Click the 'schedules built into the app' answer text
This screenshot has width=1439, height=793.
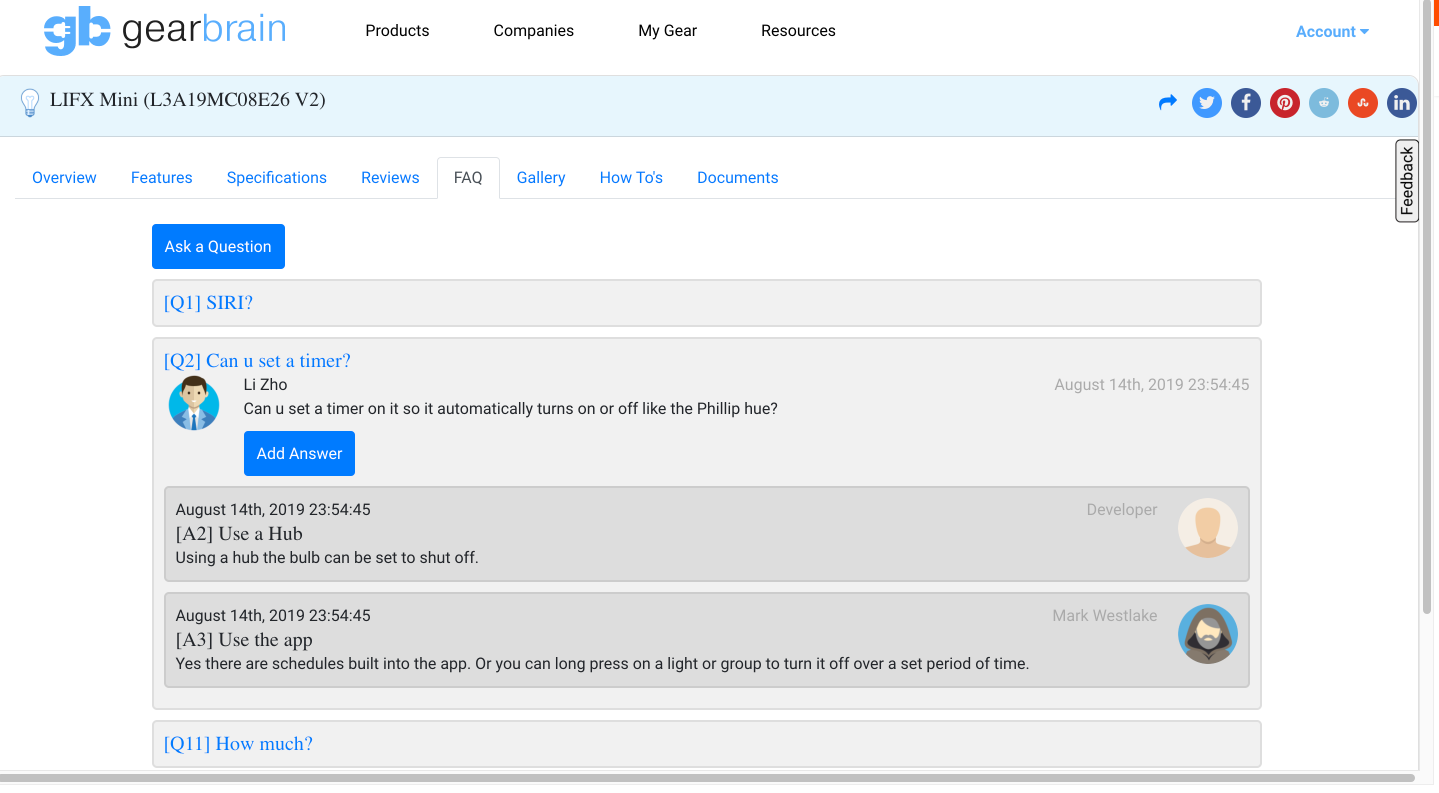coord(602,663)
